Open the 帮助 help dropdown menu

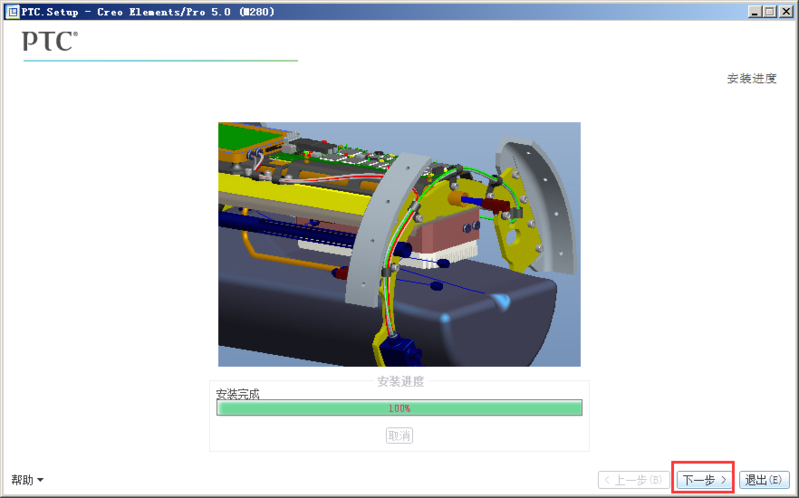point(27,480)
